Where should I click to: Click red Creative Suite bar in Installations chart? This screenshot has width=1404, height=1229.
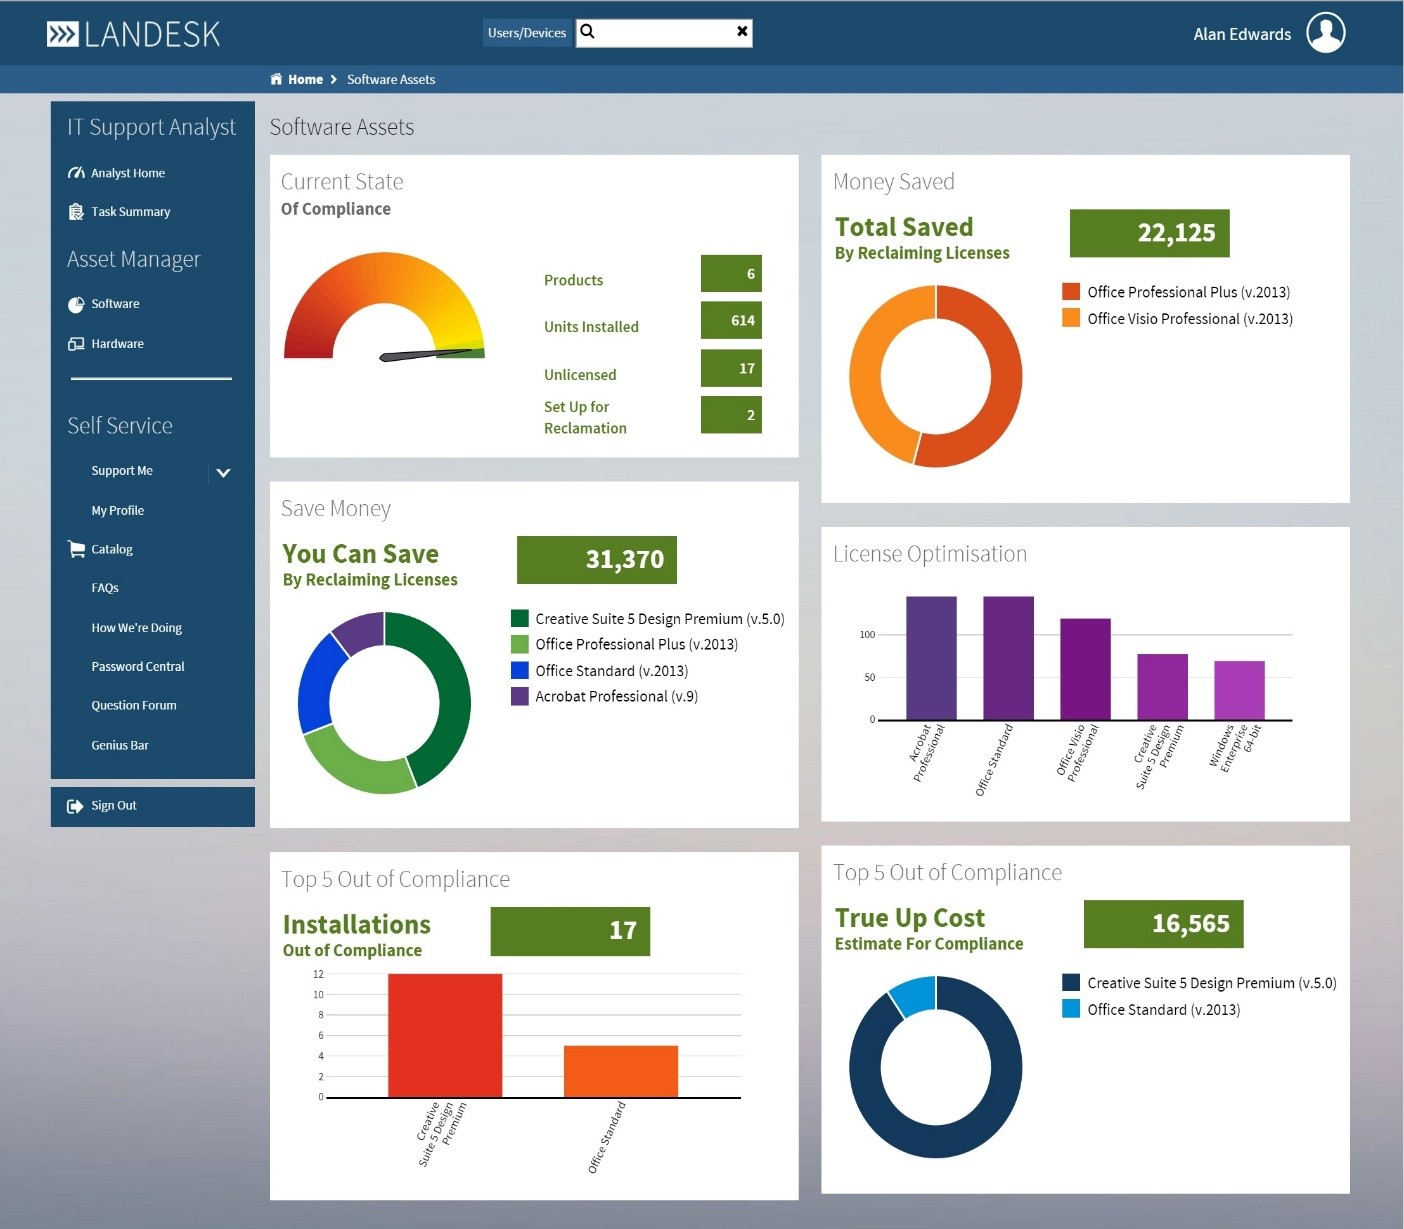(445, 1036)
